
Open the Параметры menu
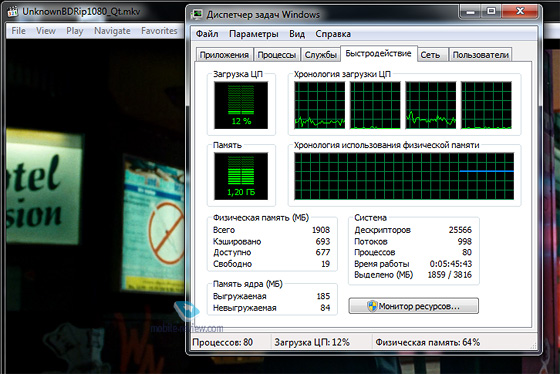254,34
